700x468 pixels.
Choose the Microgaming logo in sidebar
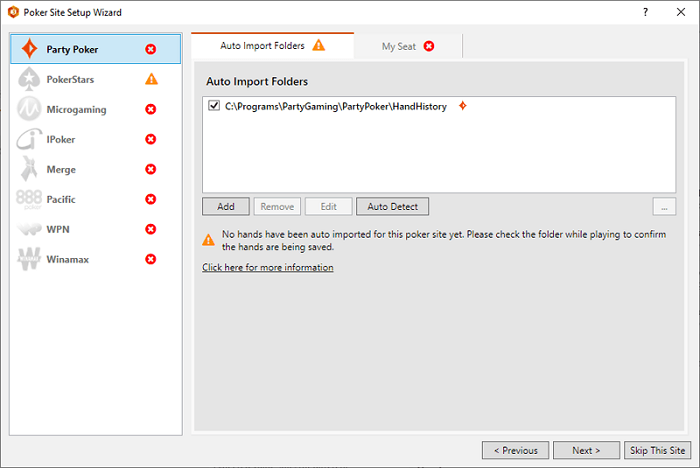click(x=29, y=109)
